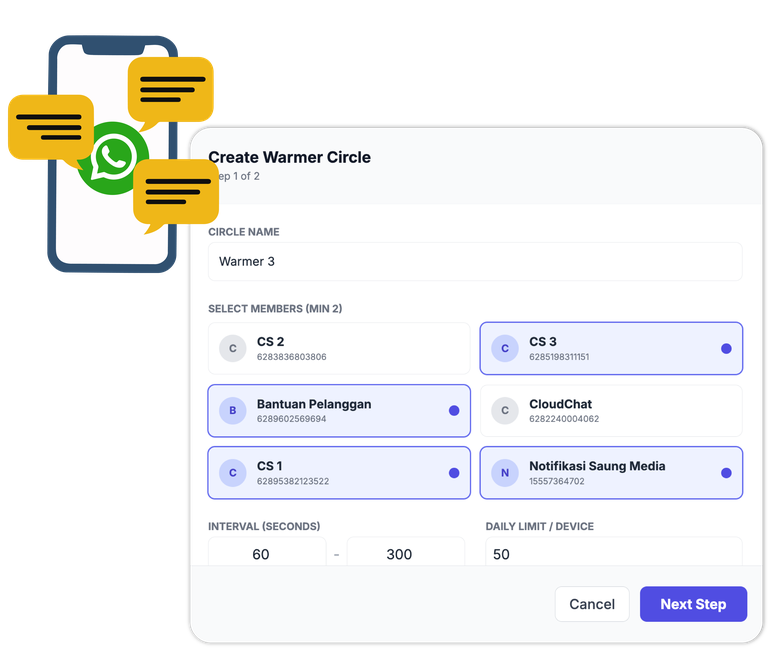Click the Bantuan Pelanggan "B" avatar
777x648 pixels.
click(x=233, y=411)
